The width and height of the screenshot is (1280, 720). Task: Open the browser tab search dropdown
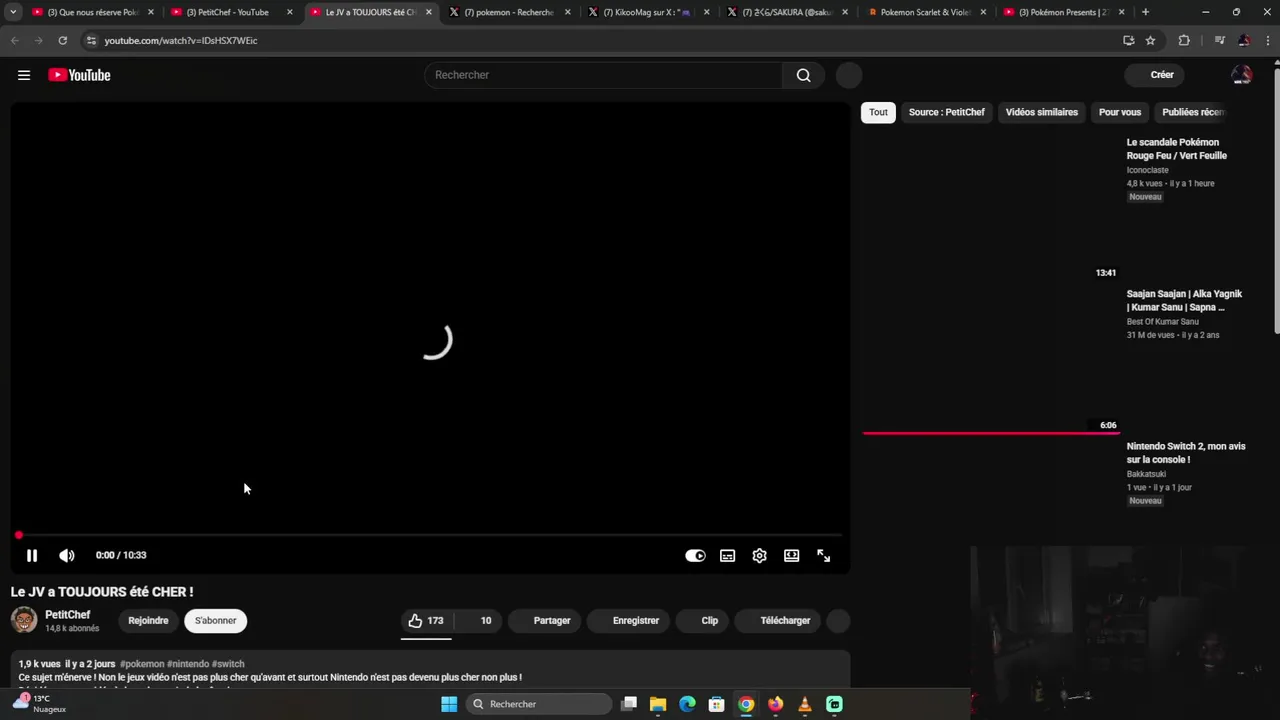click(13, 12)
